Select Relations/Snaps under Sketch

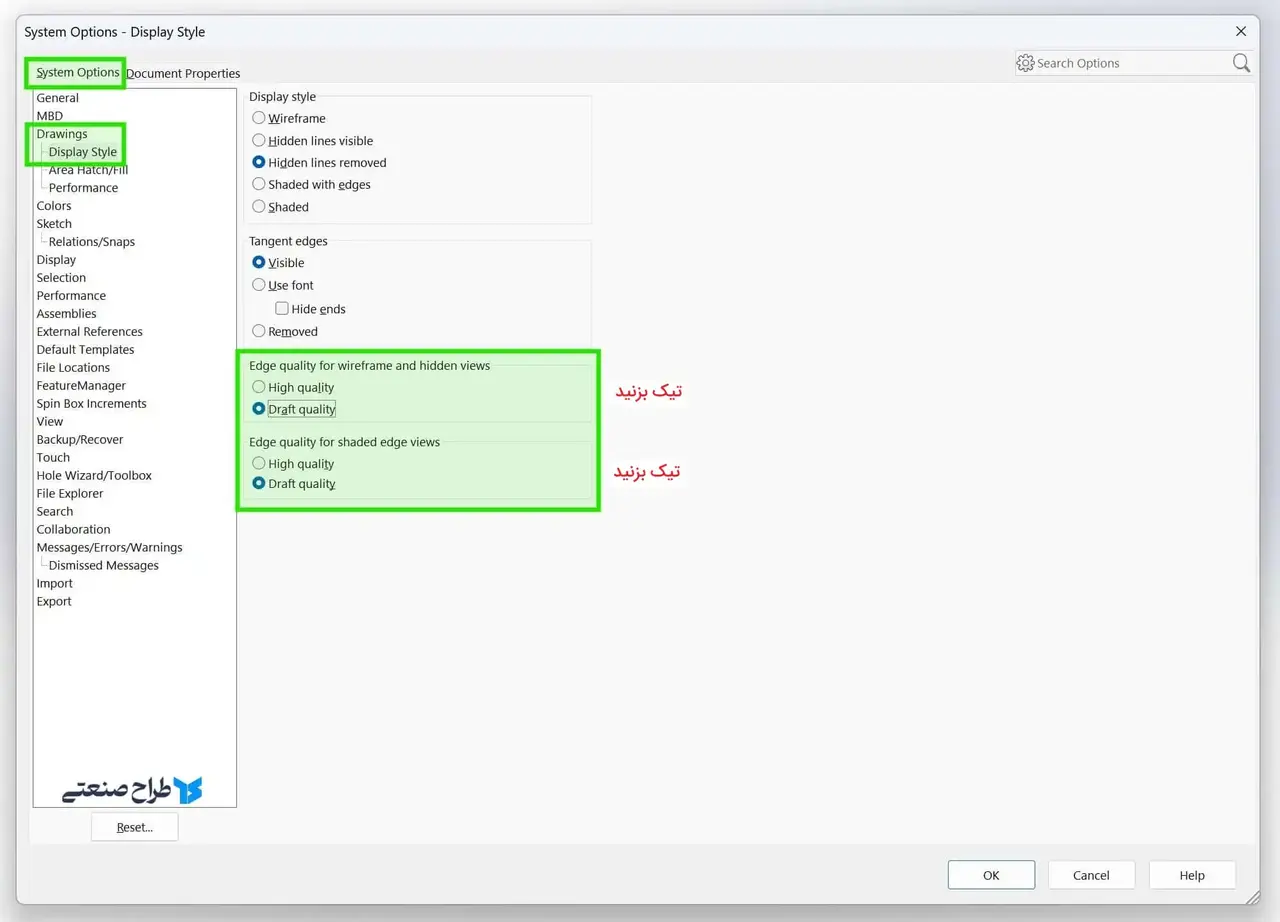[x=91, y=242]
